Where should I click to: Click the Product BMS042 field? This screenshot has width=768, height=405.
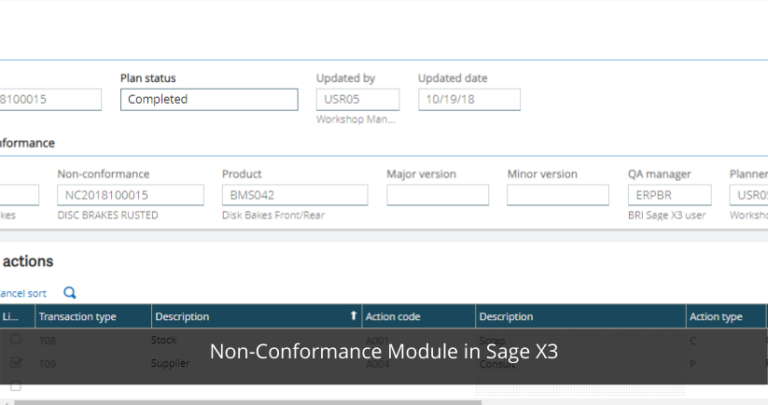coord(295,195)
